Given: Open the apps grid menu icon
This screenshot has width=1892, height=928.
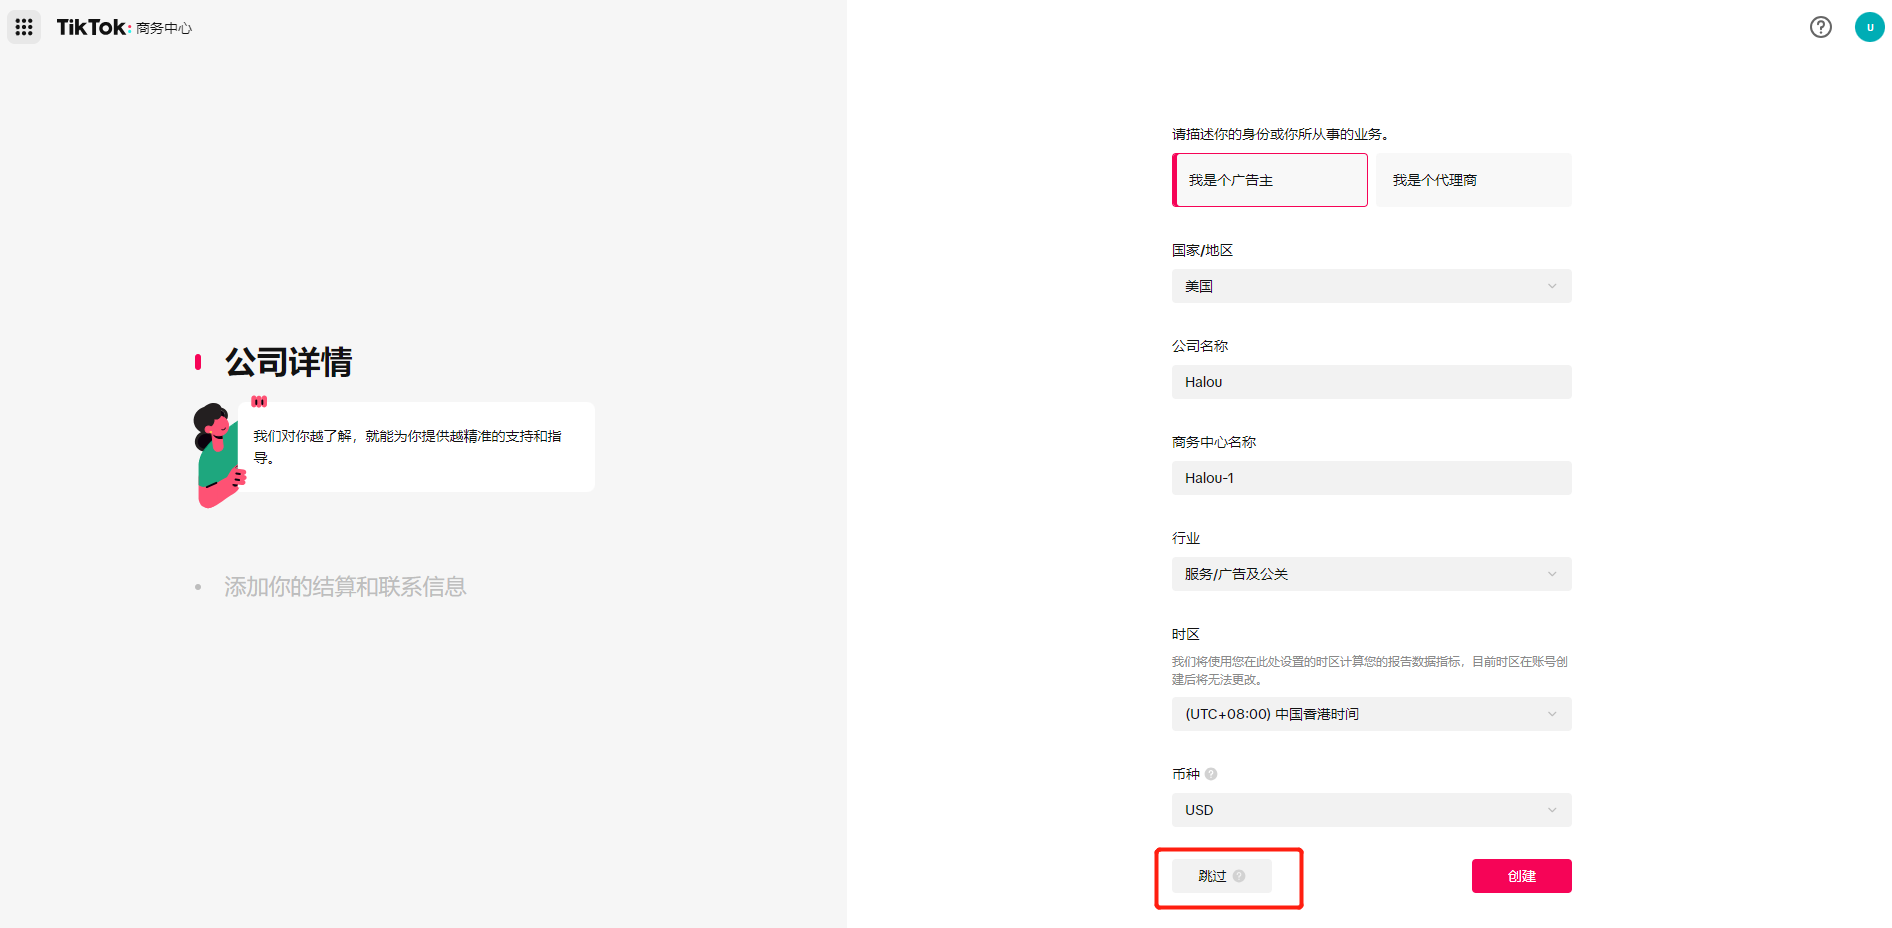Looking at the screenshot, I should pos(24,27).
